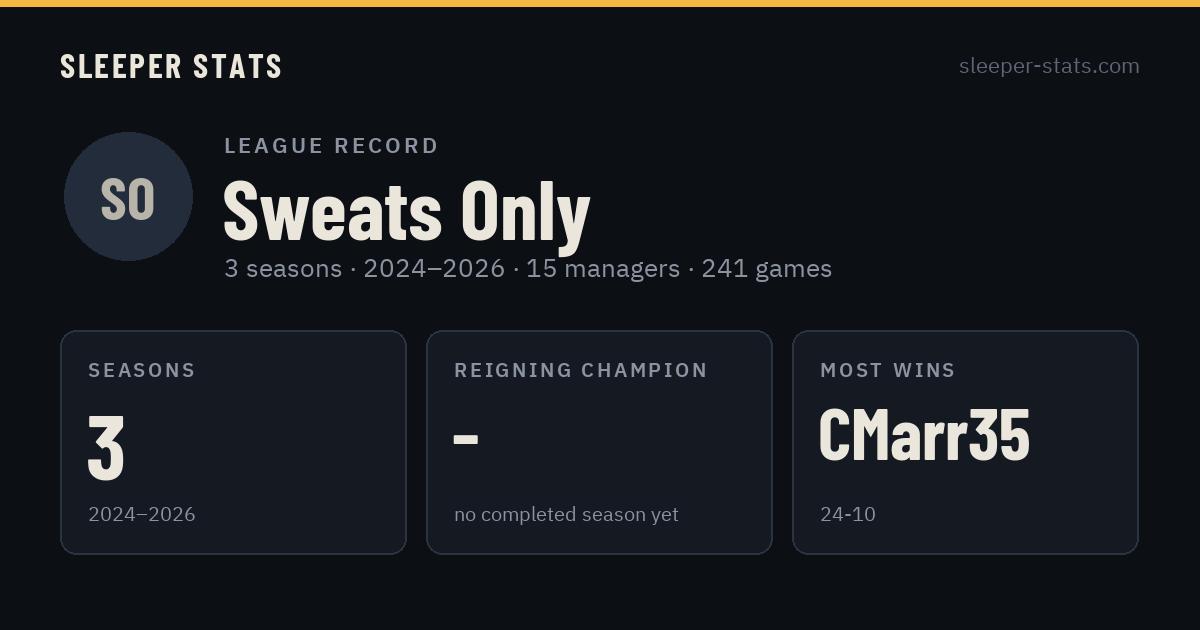Click the large number 3 in Seasons card
1200x630 pixels.
(x=106, y=447)
